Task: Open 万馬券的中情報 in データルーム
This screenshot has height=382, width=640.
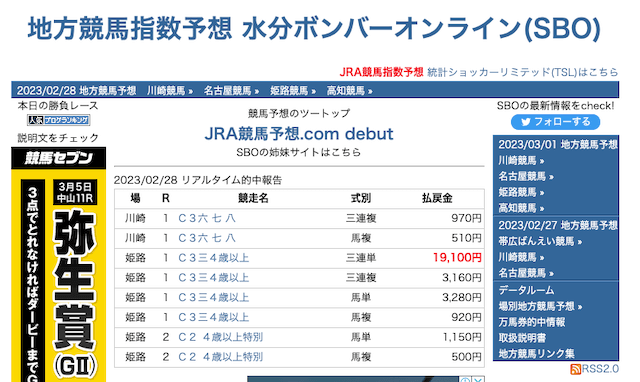Action: coord(531,322)
